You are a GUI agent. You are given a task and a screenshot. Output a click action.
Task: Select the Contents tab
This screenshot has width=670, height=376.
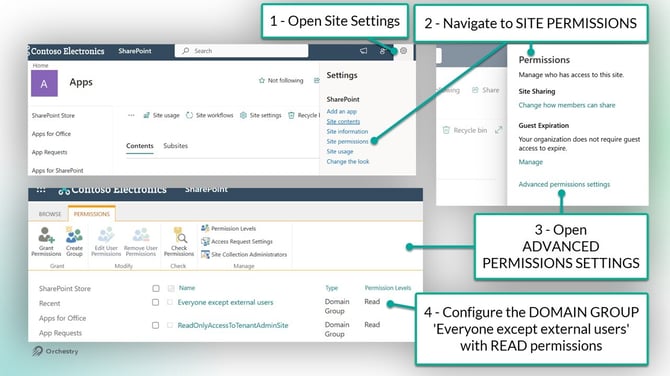(x=140, y=146)
